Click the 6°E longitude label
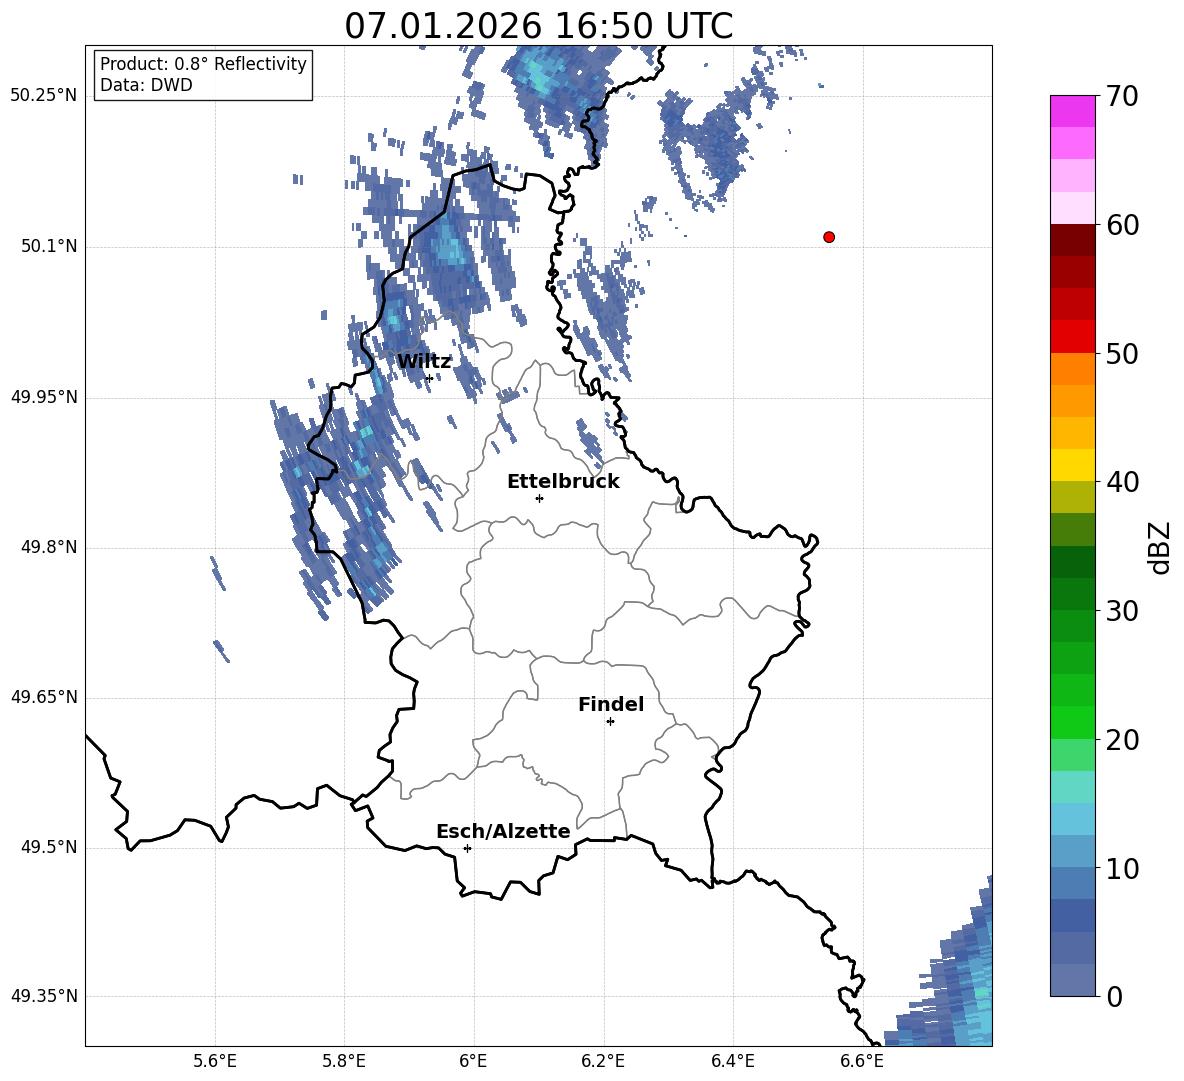 click(473, 1061)
